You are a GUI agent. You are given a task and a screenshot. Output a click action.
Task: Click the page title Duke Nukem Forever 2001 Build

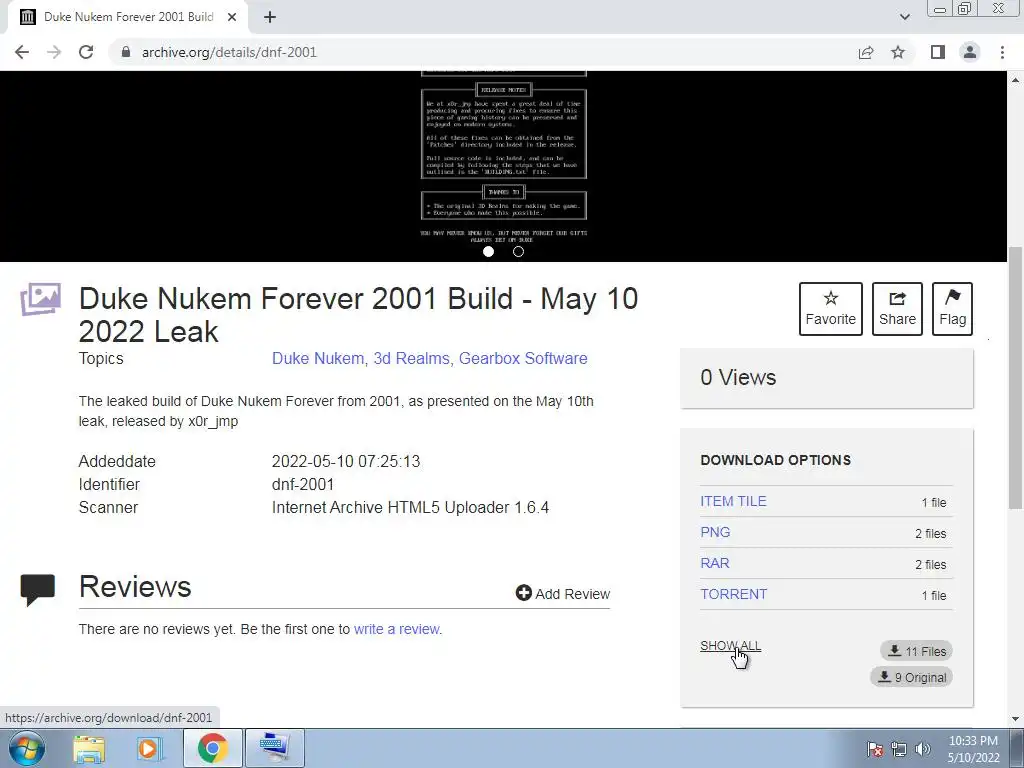pos(359,315)
